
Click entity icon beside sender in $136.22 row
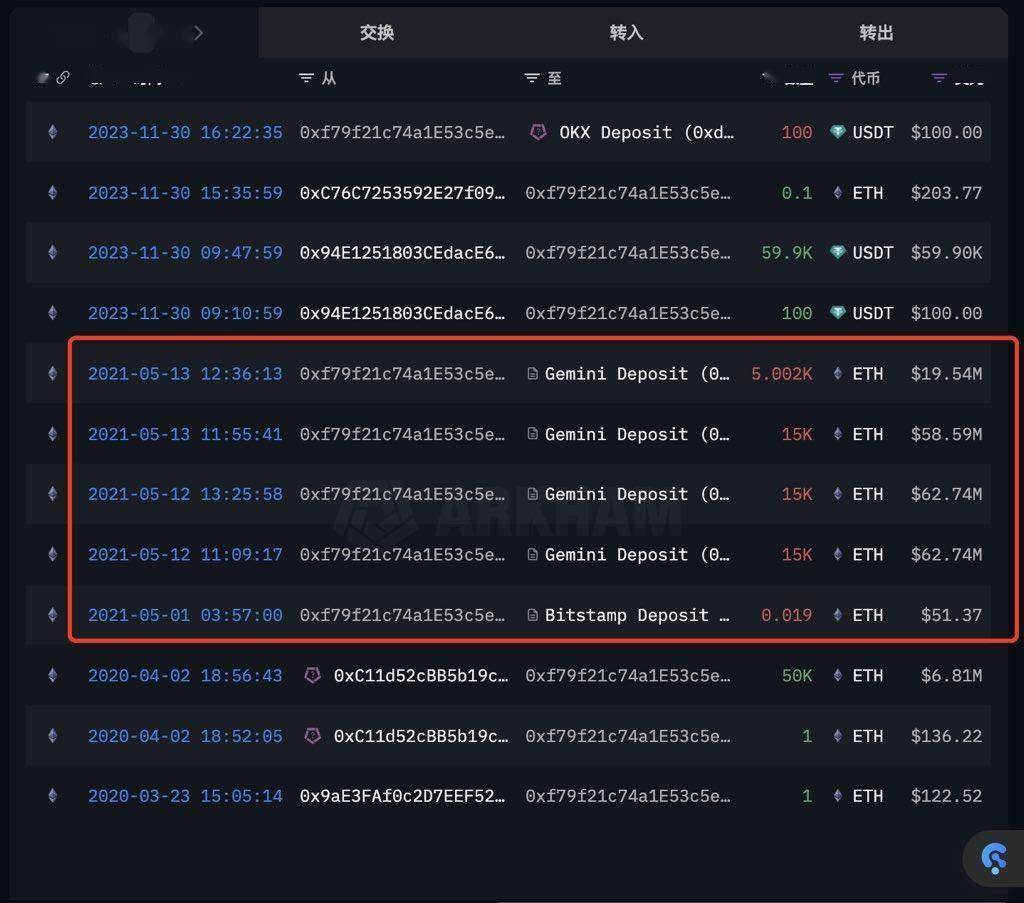pyautogui.click(x=313, y=736)
